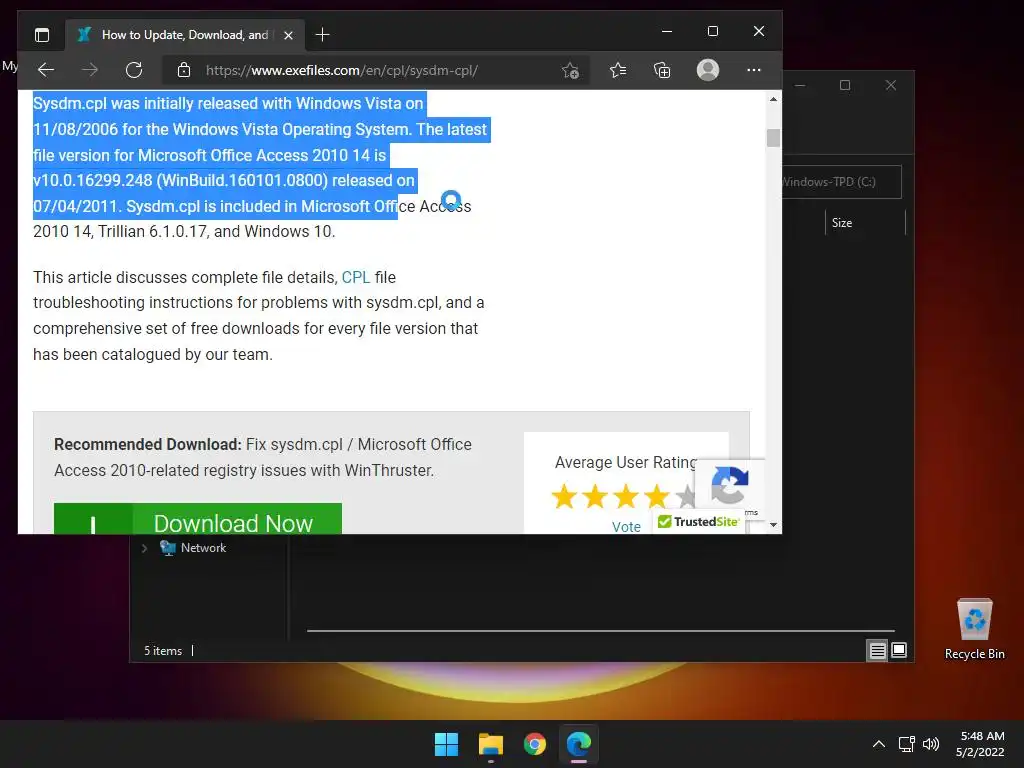This screenshot has height=768, width=1024.
Task: Go back with the browser back arrow
Action: point(46,70)
